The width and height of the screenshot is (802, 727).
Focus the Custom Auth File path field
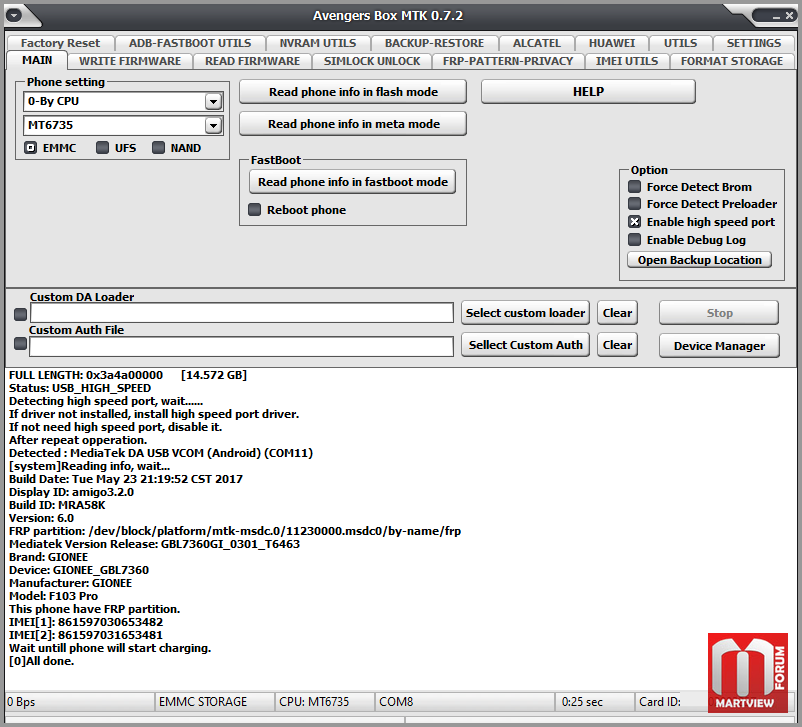point(241,346)
